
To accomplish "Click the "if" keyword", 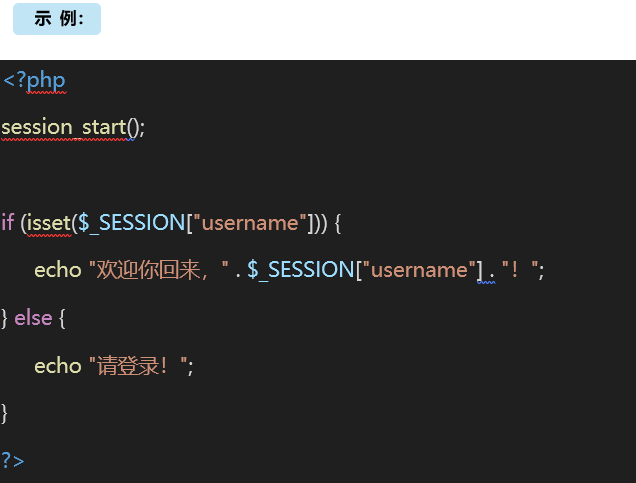I will [7, 222].
